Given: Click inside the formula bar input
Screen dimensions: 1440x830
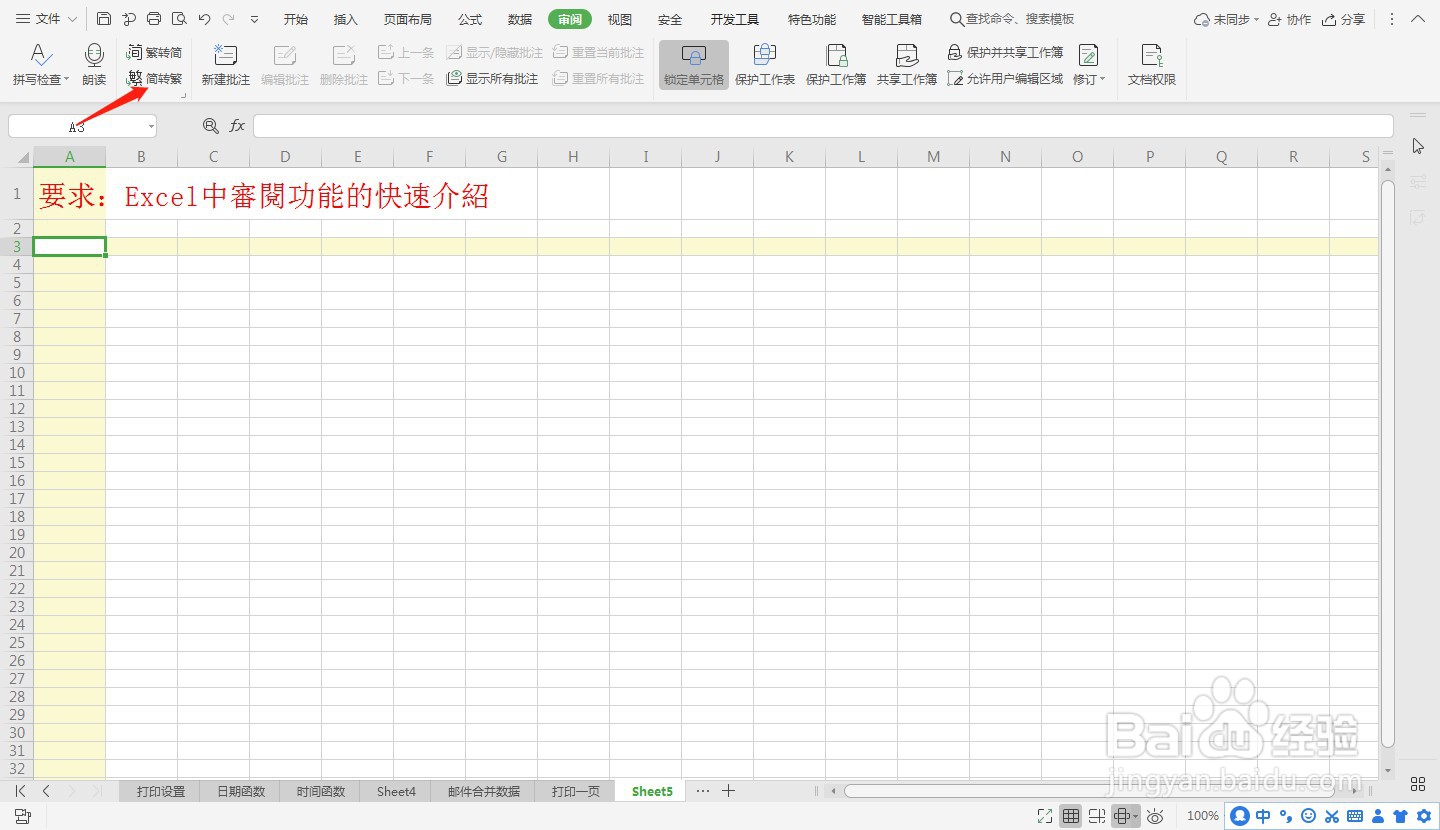Looking at the screenshot, I should coord(823,126).
